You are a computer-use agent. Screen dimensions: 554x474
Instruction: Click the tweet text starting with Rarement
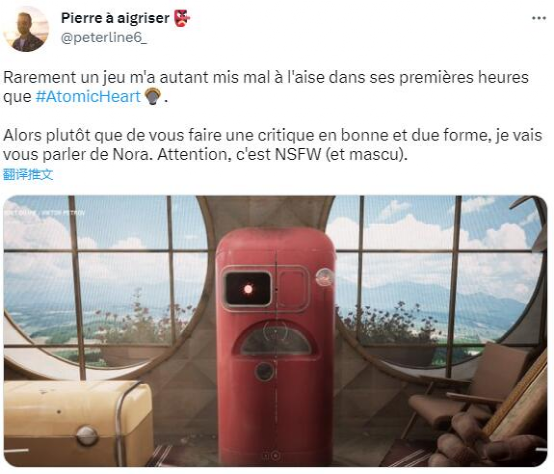pos(266,87)
